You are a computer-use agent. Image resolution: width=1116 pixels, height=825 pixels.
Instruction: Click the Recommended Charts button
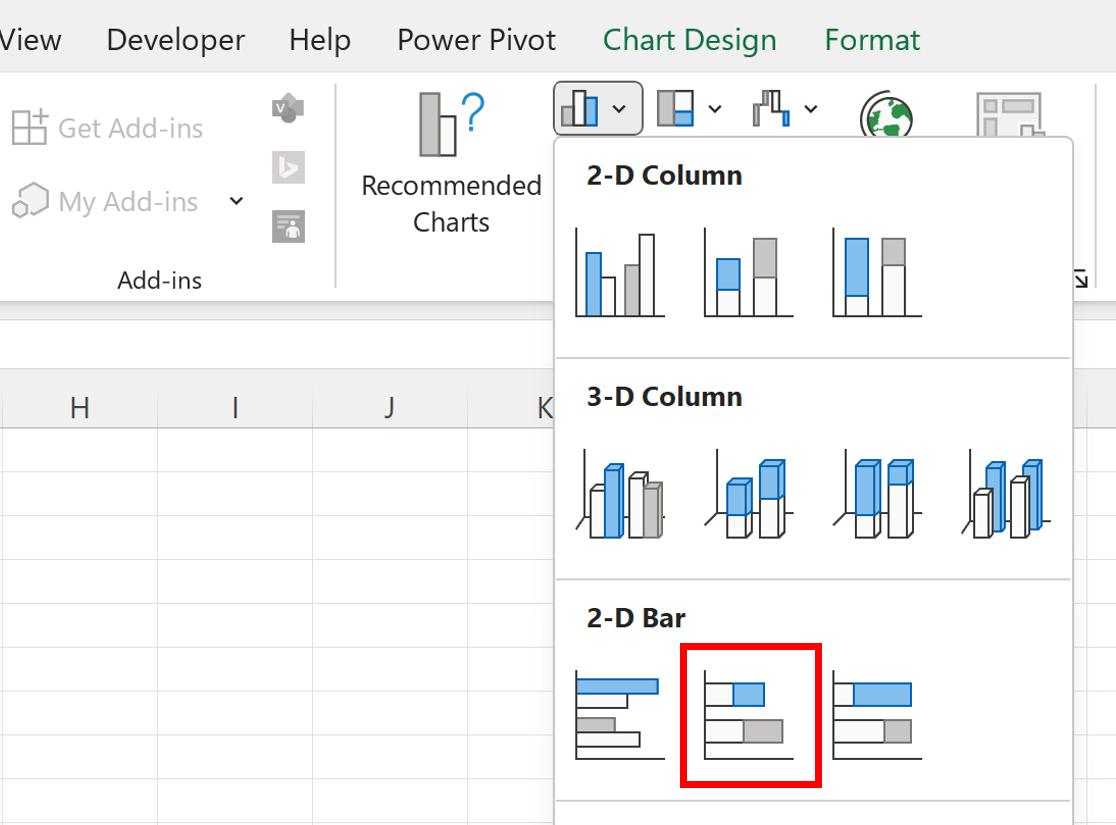451,160
